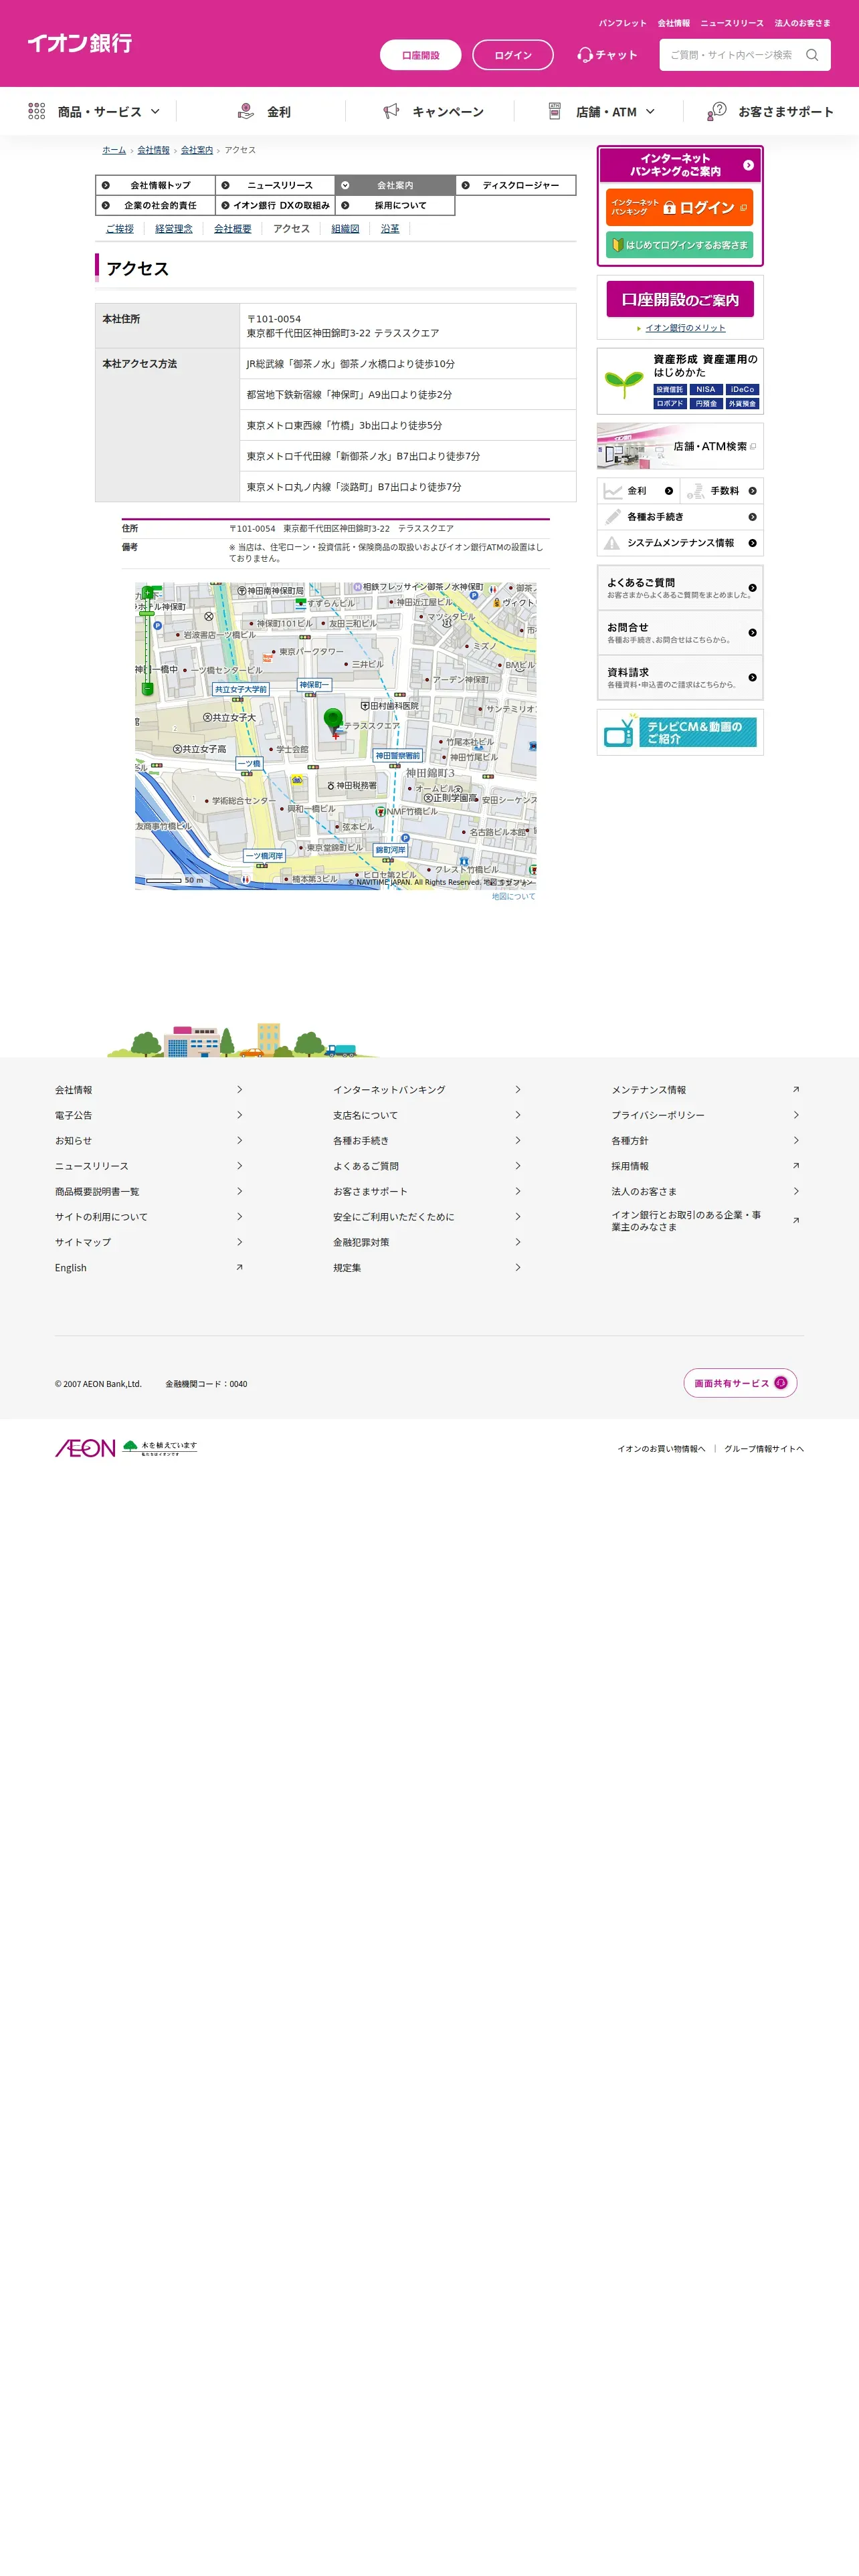Open the 経営理念 anchor link
This screenshot has height=2576, width=859.
pyautogui.click(x=174, y=229)
